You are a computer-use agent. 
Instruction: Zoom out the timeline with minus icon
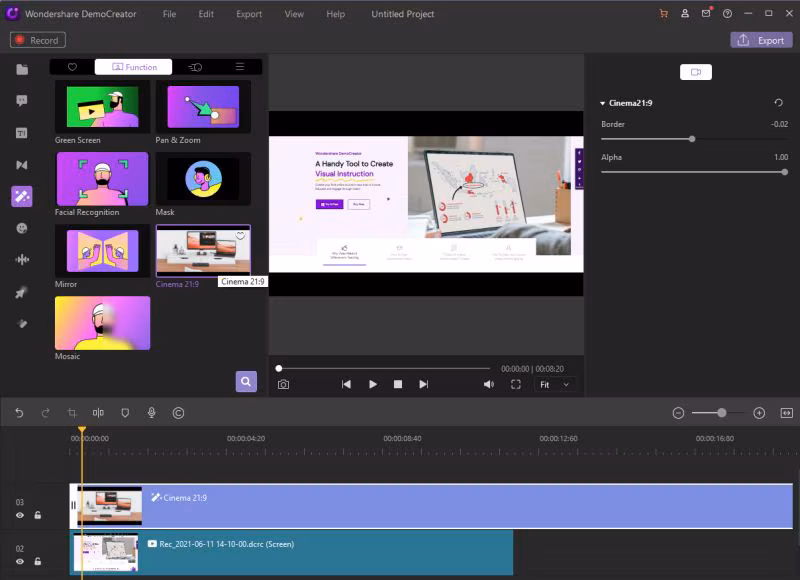[x=678, y=413]
